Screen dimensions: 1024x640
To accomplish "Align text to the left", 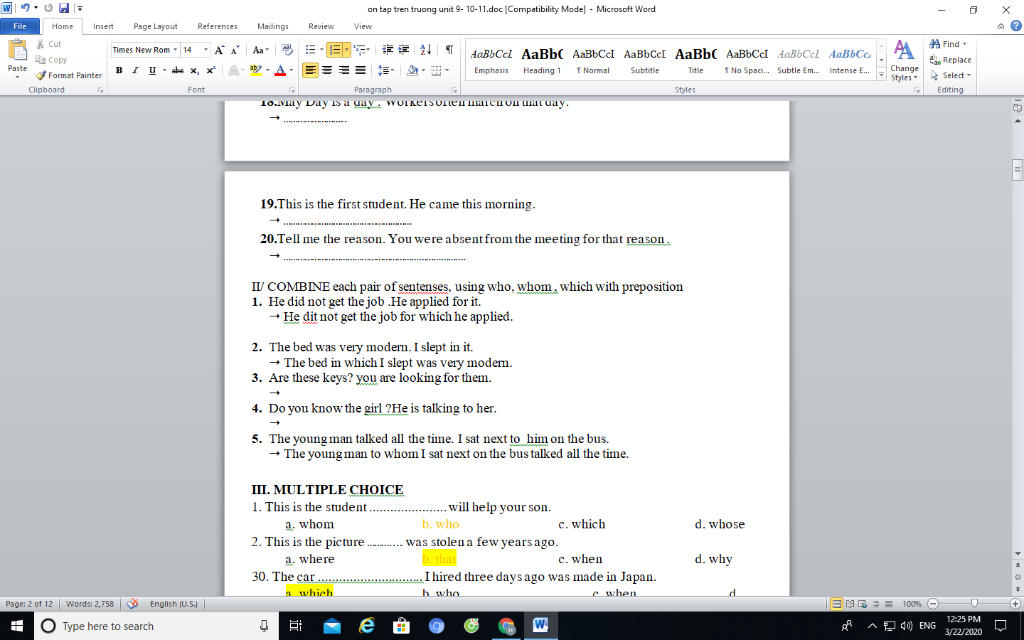I will pos(310,70).
